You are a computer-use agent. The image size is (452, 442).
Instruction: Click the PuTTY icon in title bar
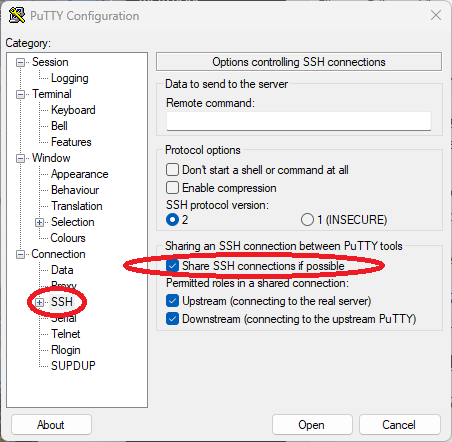click(17, 15)
